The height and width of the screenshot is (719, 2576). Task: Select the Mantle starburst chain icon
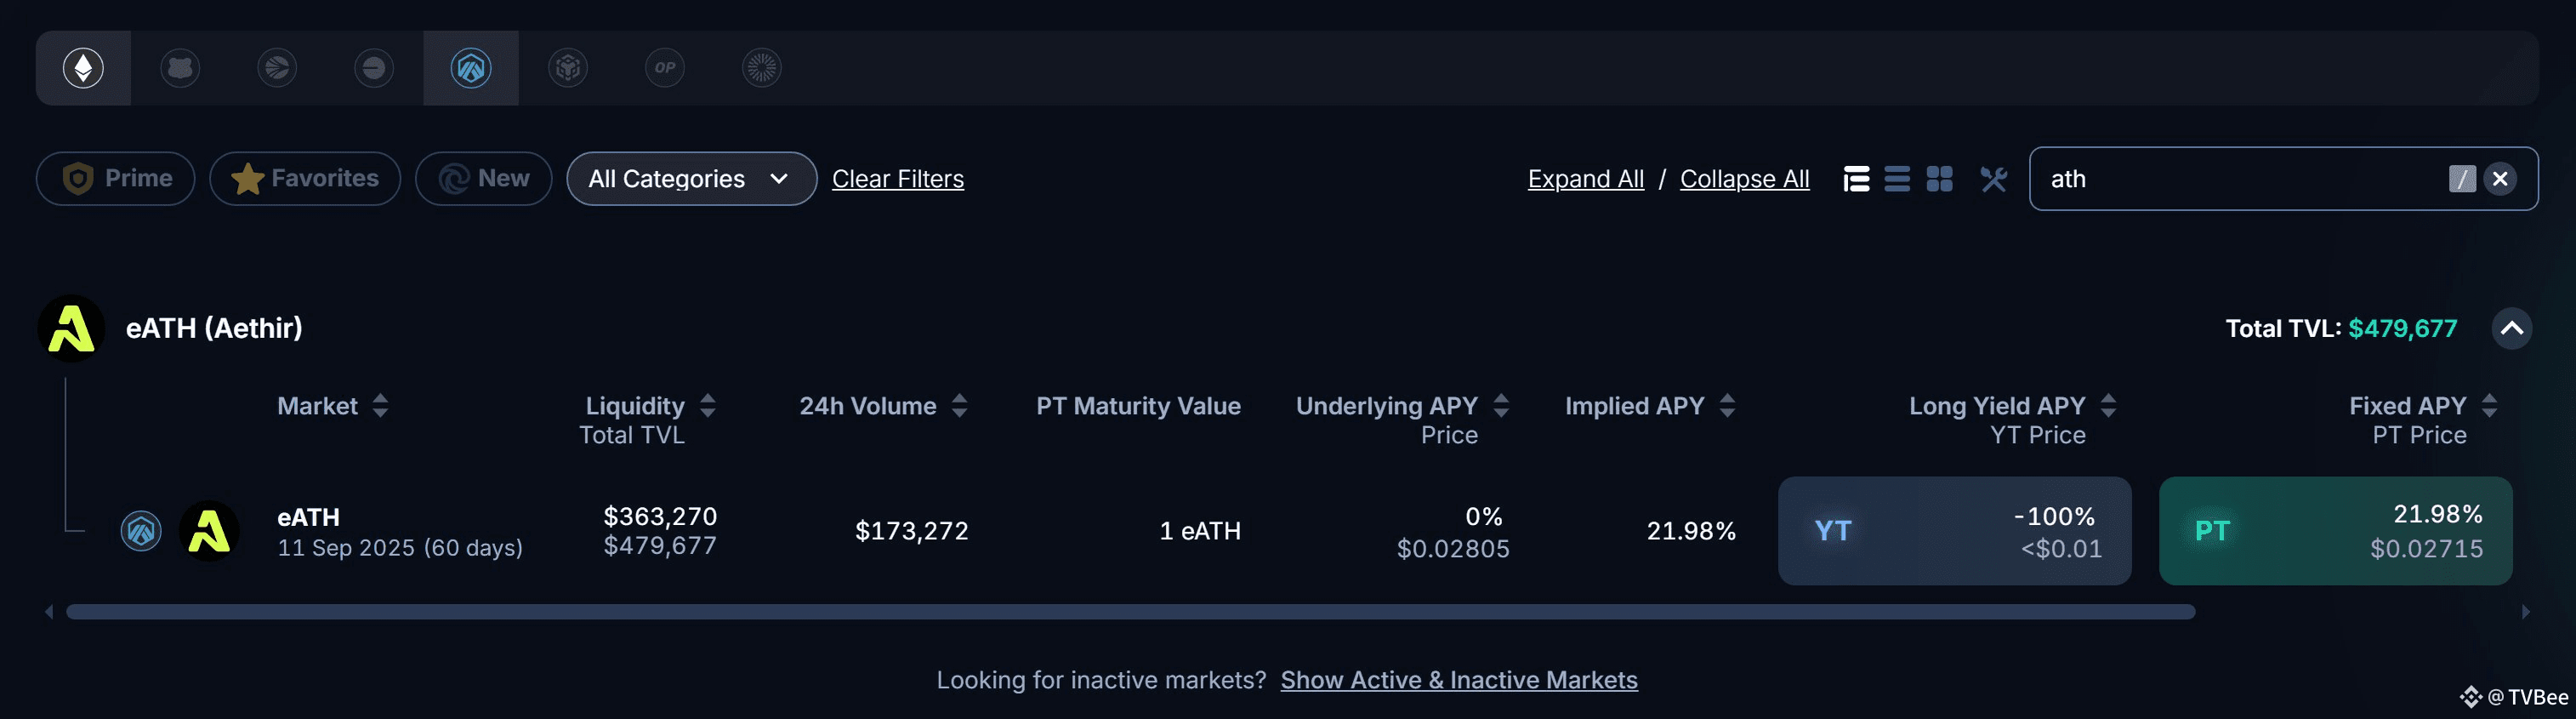point(762,68)
